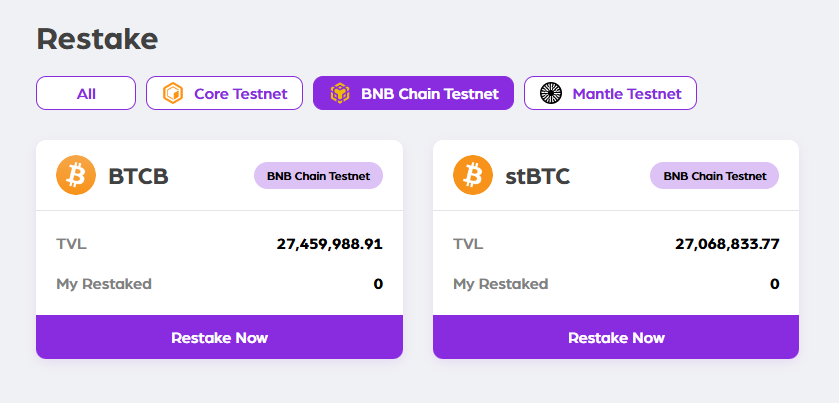Screen dimensions: 839x403
Task: Click the BTCB token name
Action: pos(138,176)
